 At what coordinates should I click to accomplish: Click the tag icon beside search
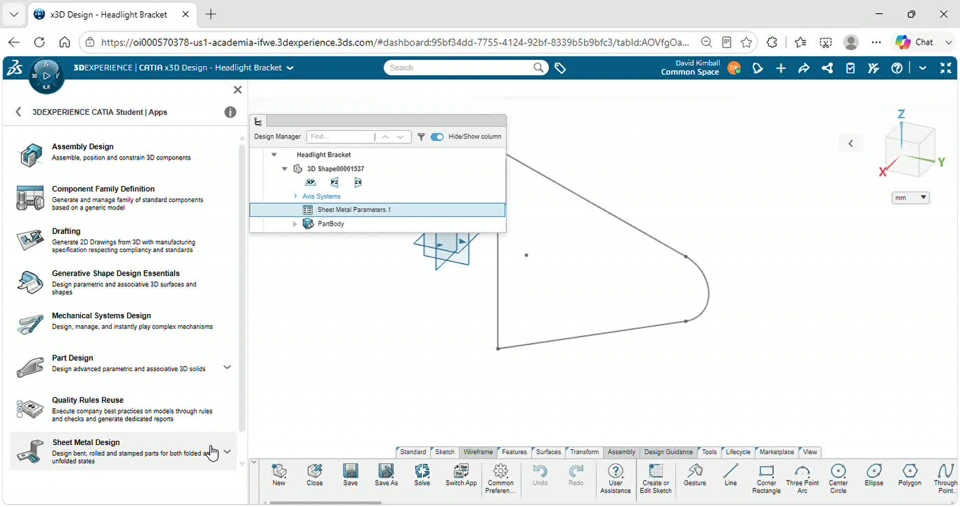coord(560,68)
